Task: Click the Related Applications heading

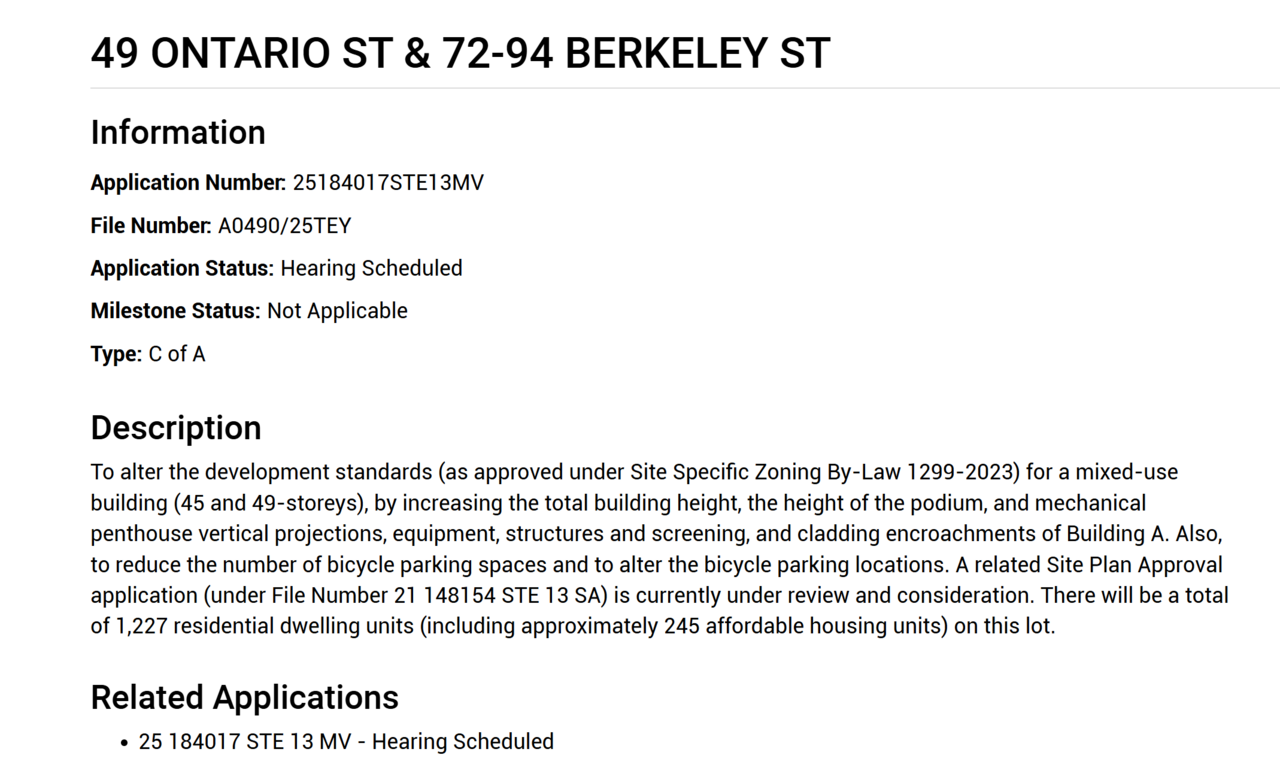Action: (x=244, y=697)
